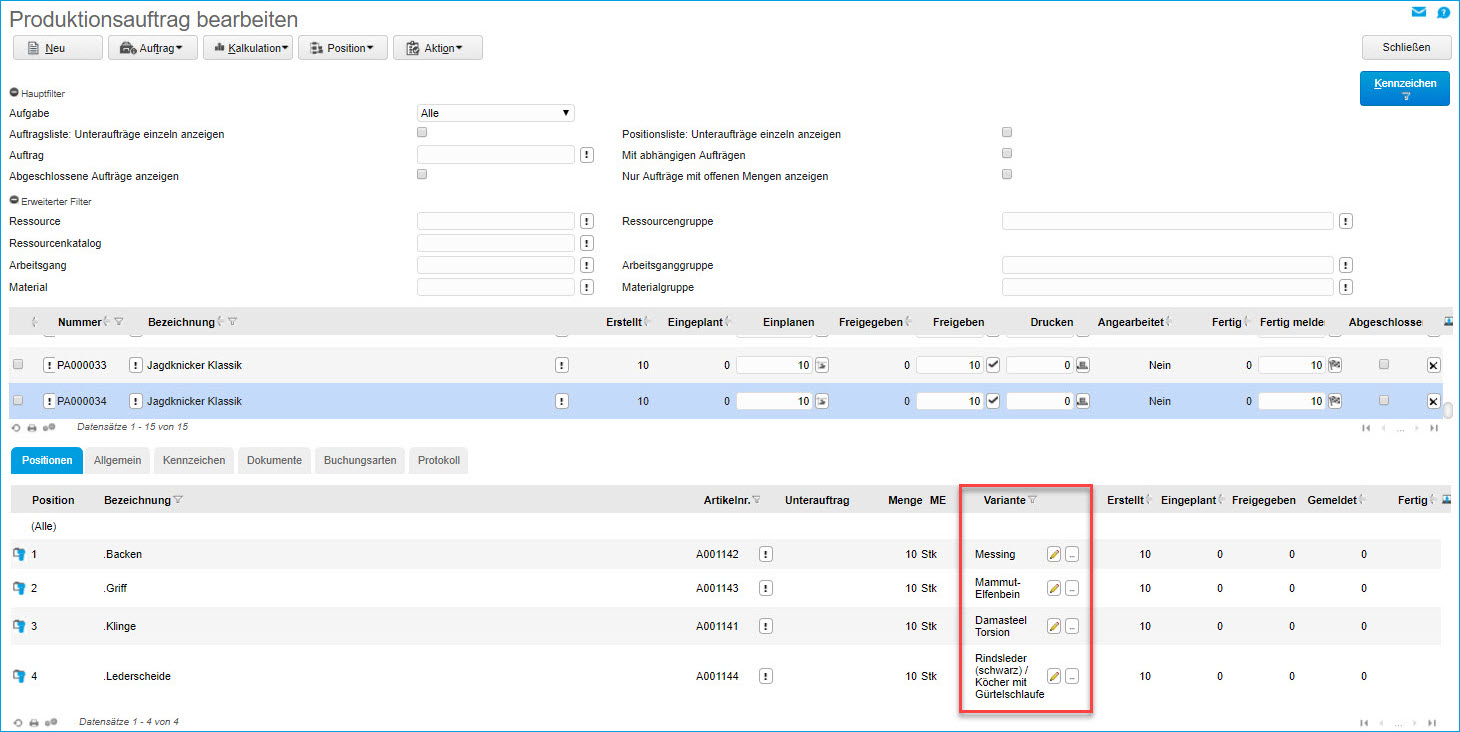Delete order PA000033 with the X icon
Viewport: 1460px width, 732px height.
tap(1433, 366)
